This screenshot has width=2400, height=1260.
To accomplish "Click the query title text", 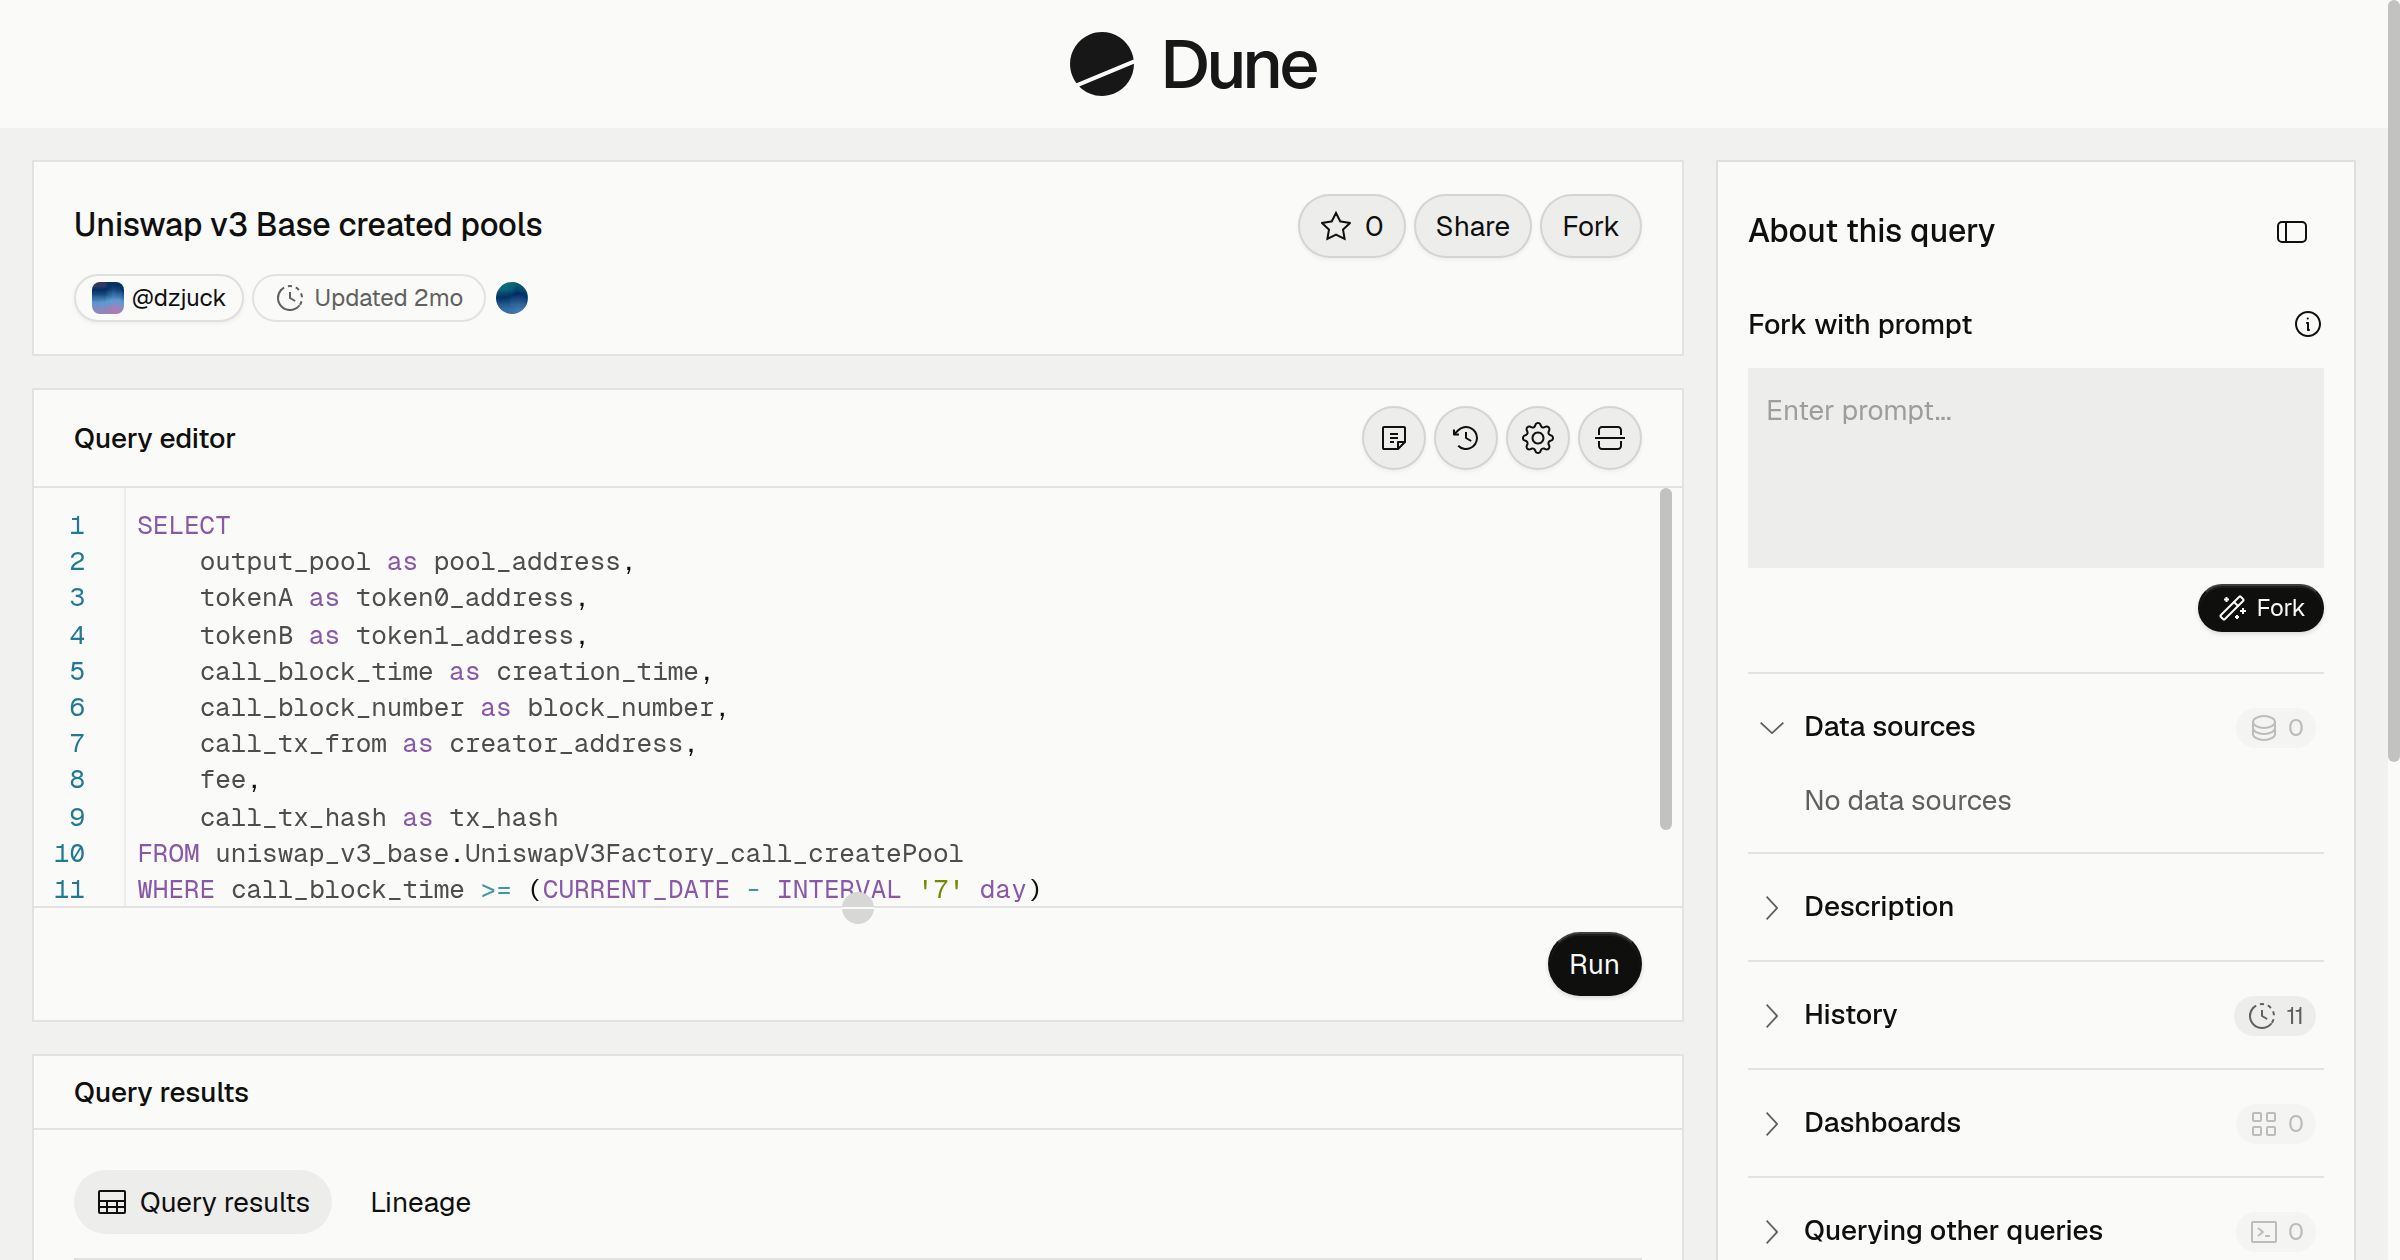I will pyautogui.click(x=308, y=225).
